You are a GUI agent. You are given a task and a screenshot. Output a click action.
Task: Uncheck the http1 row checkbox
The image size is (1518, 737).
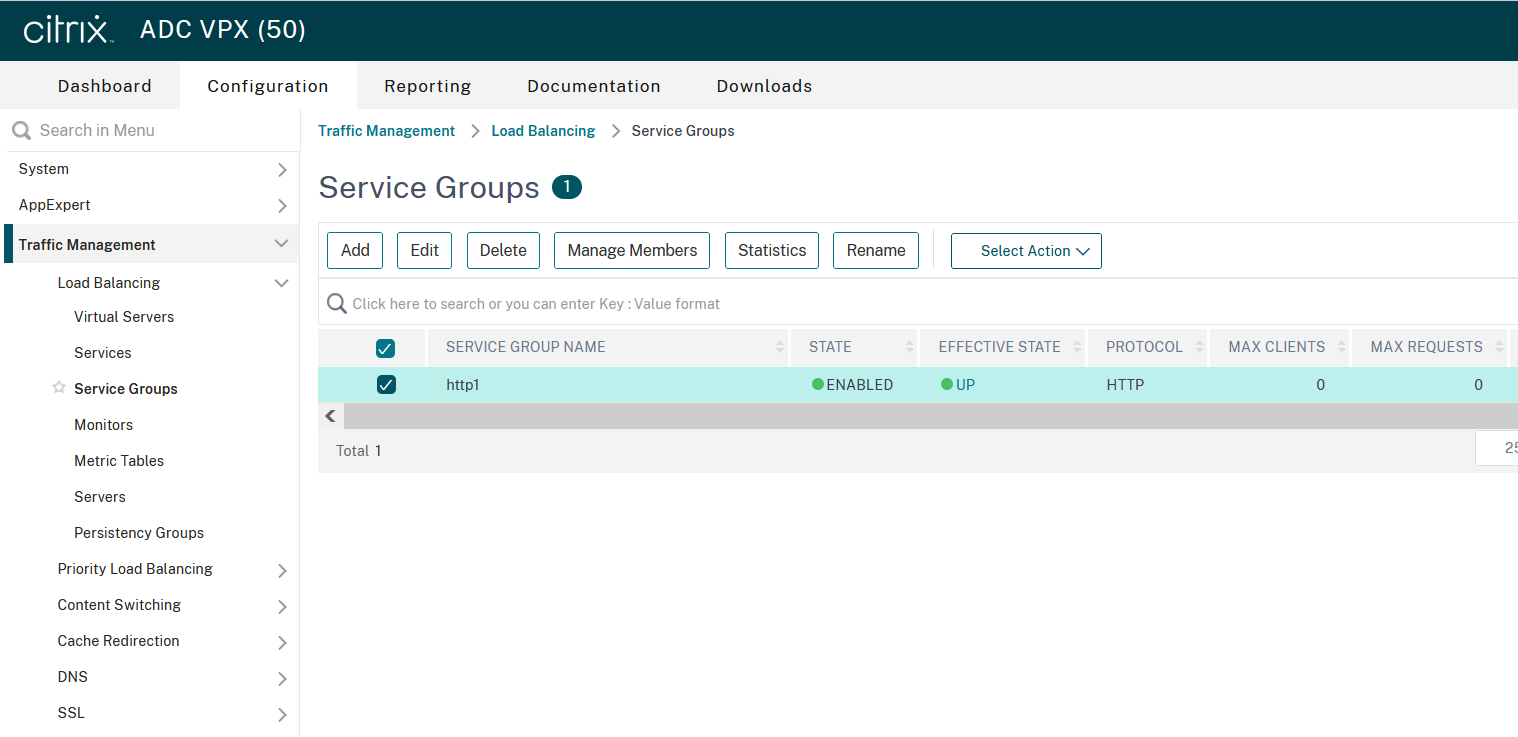point(386,384)
